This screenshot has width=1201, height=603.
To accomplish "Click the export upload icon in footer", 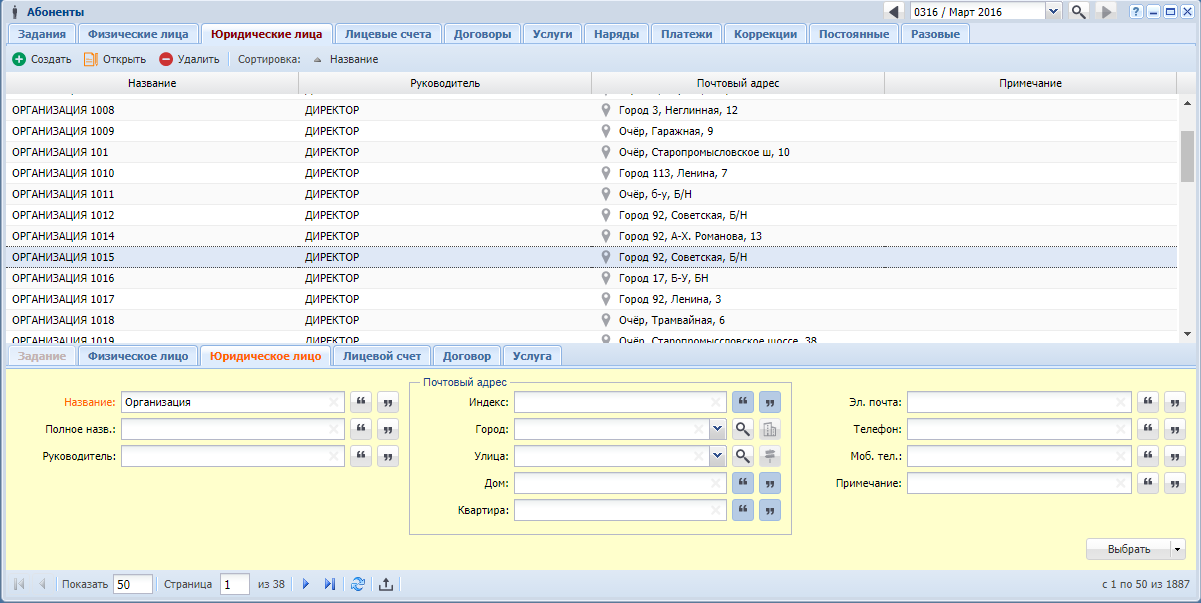I will [x=386, y=584].
